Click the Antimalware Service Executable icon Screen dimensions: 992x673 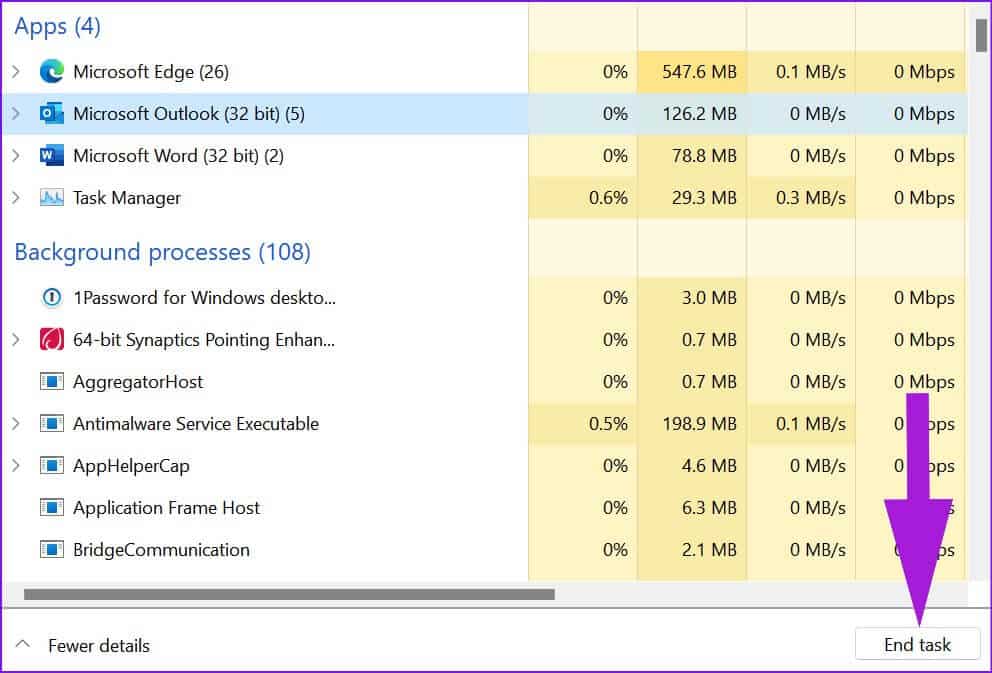(51, 424)
